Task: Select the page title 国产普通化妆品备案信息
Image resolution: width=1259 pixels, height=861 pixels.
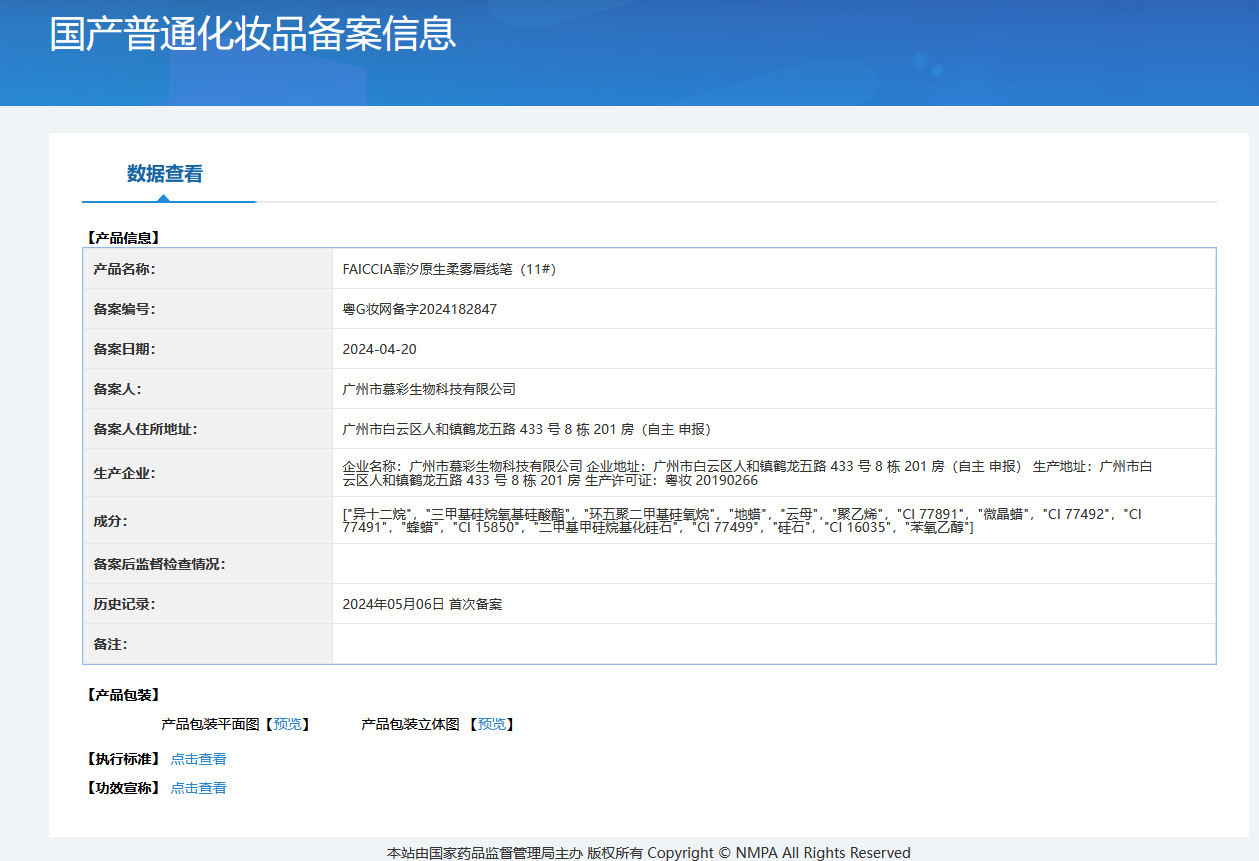Action: [253, 33]
